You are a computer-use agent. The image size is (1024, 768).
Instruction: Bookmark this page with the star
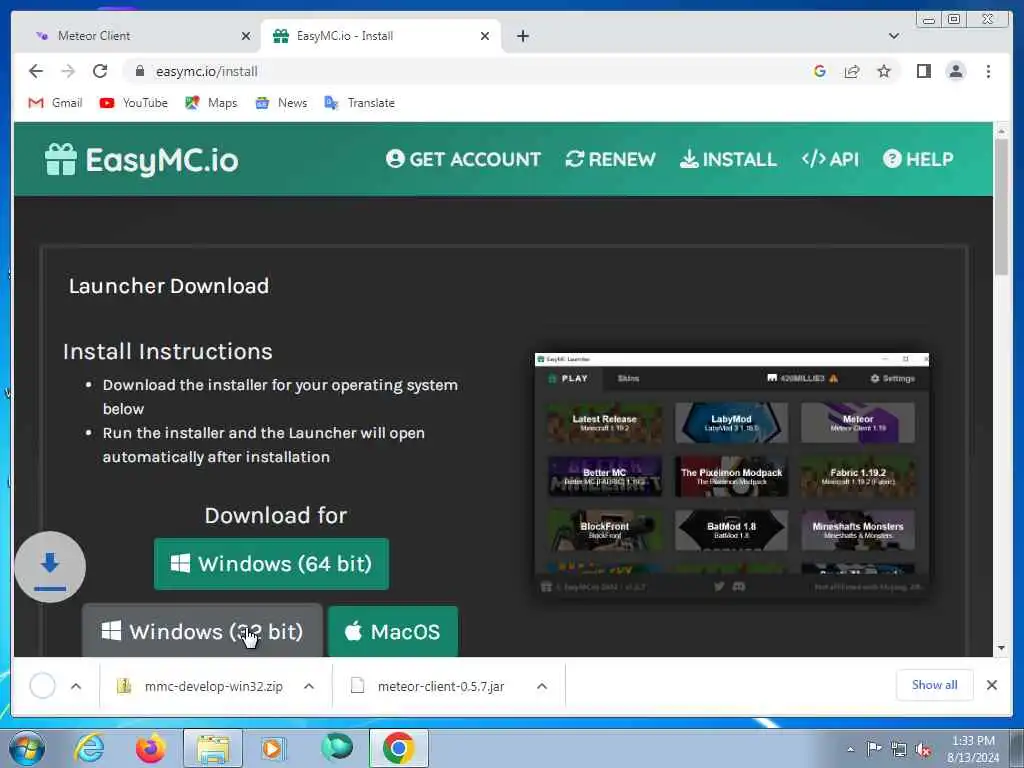pos(884,71)
